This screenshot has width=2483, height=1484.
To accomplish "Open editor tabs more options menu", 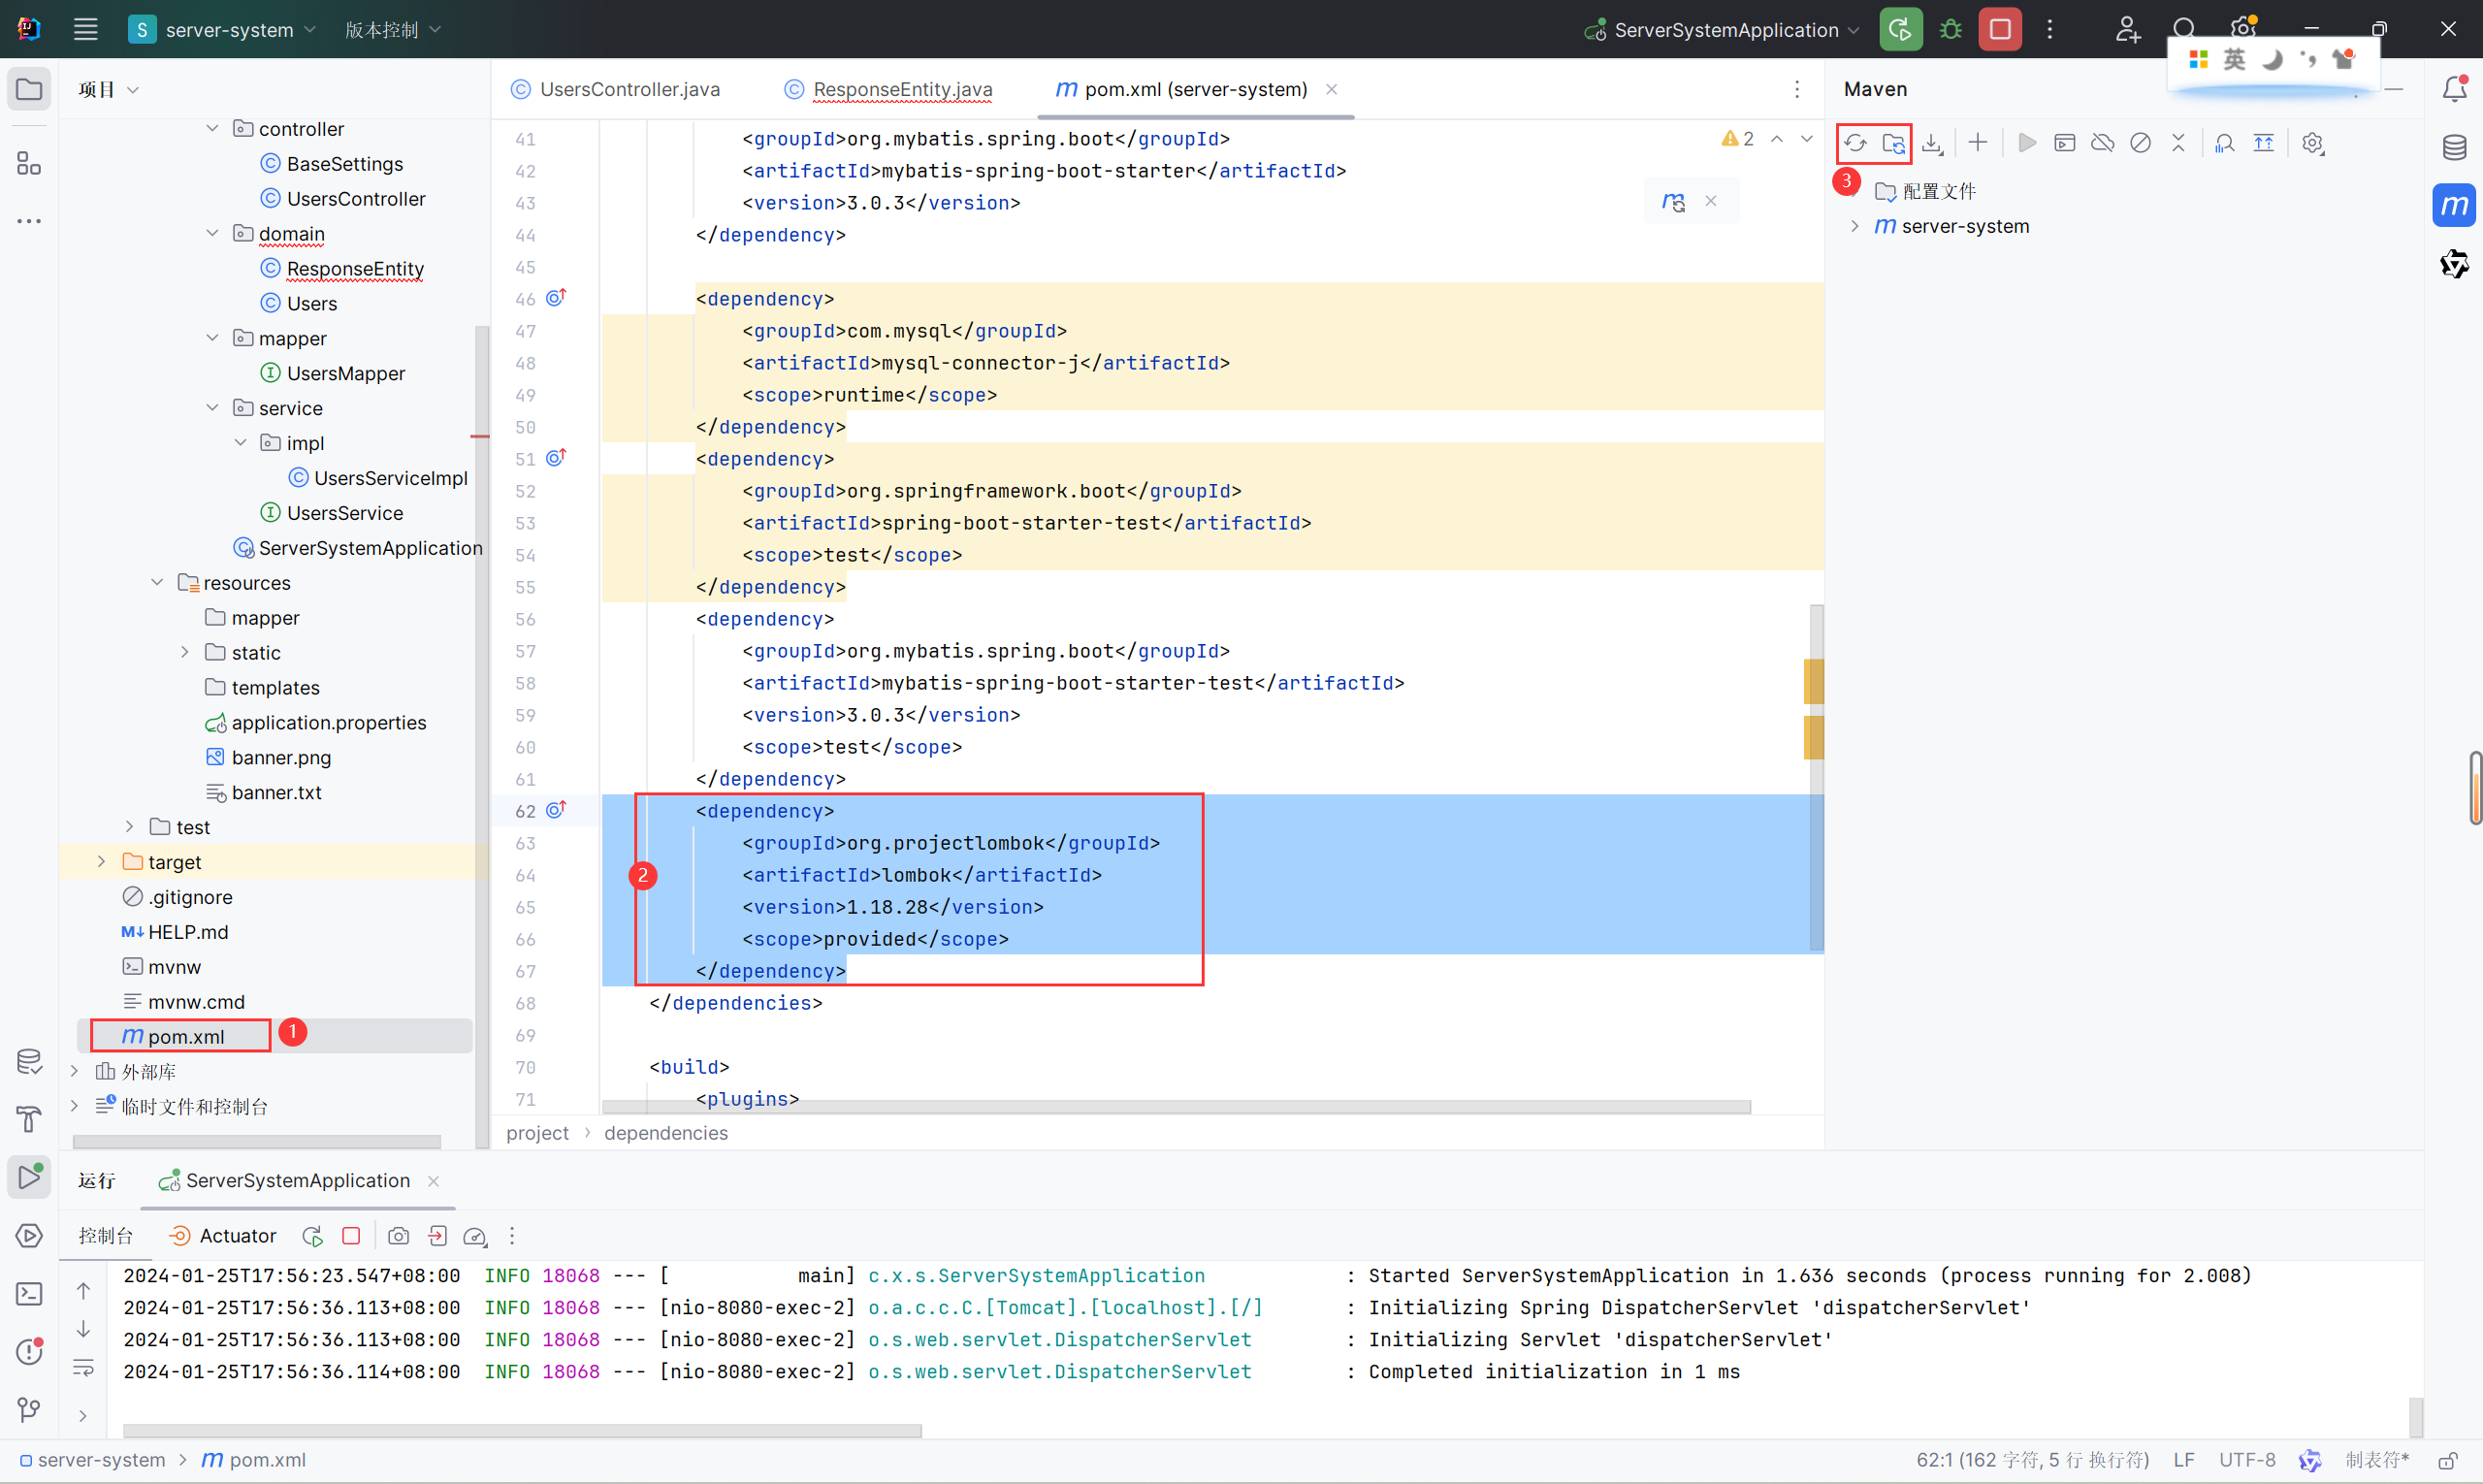I will [1797, 89].
